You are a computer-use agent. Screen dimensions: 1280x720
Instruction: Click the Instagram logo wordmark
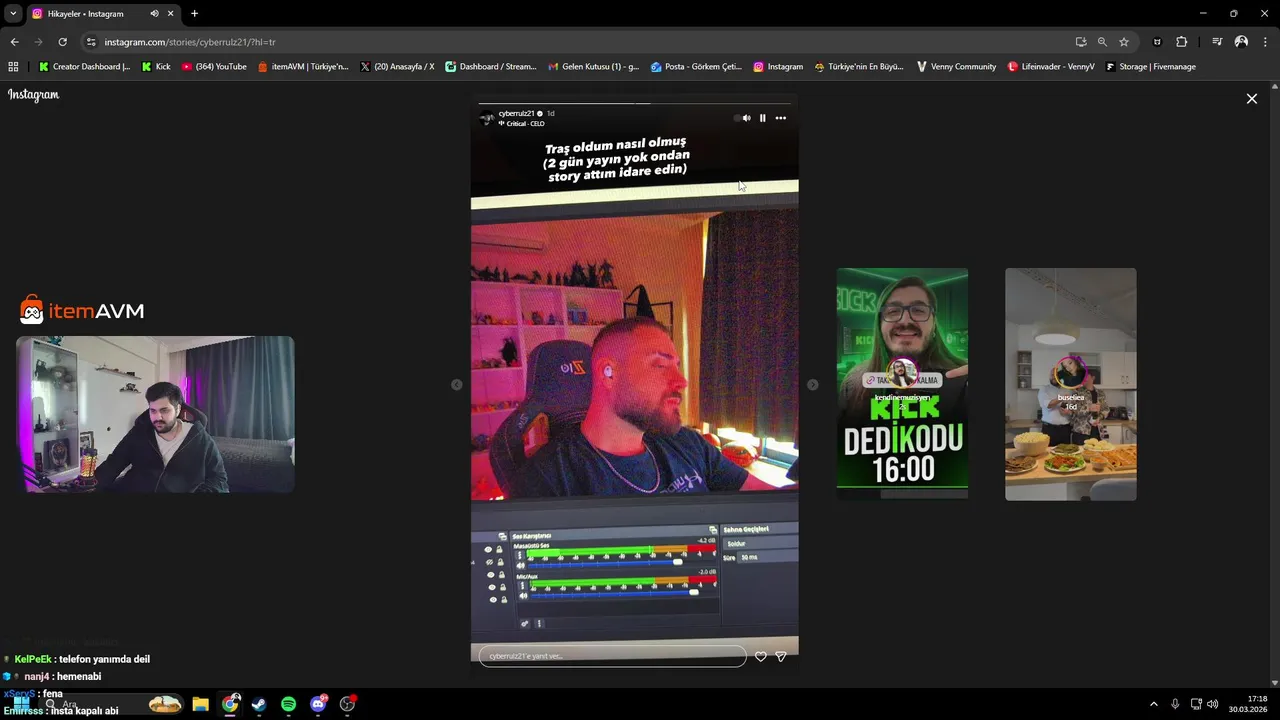tap(34, 95)
